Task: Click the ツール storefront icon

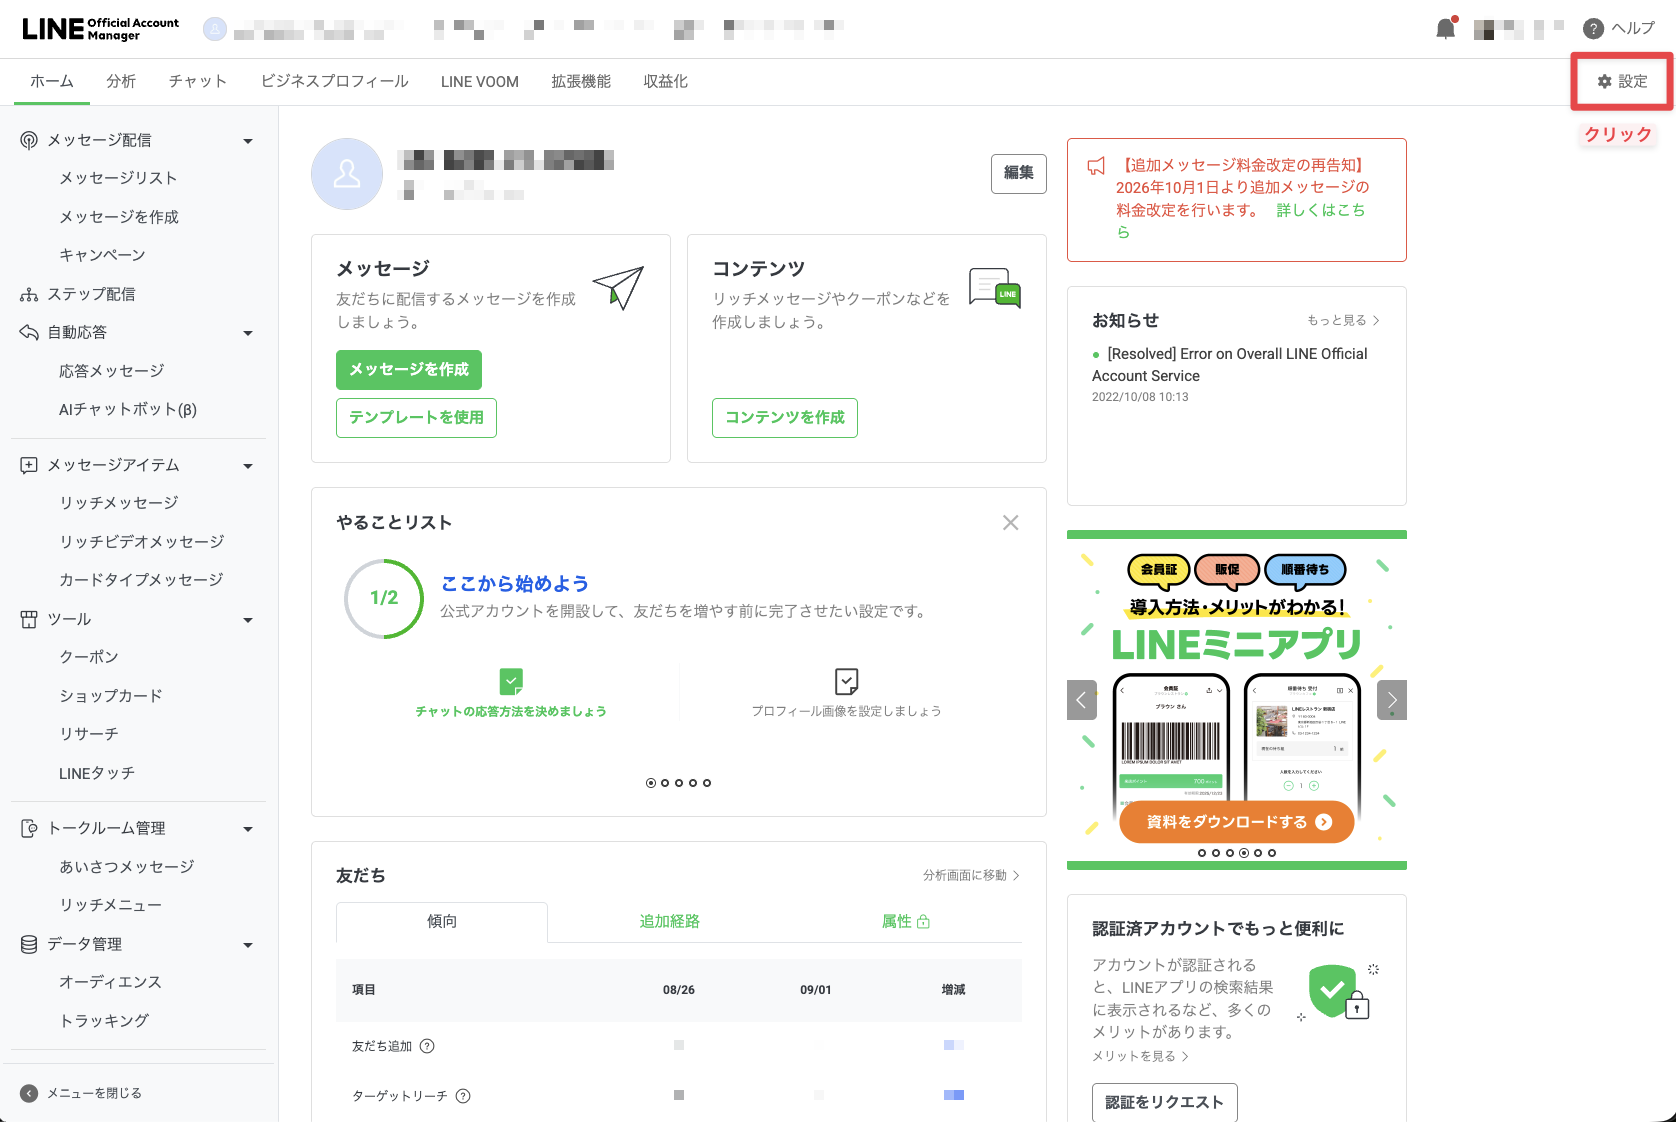Action: click(29, 619)
